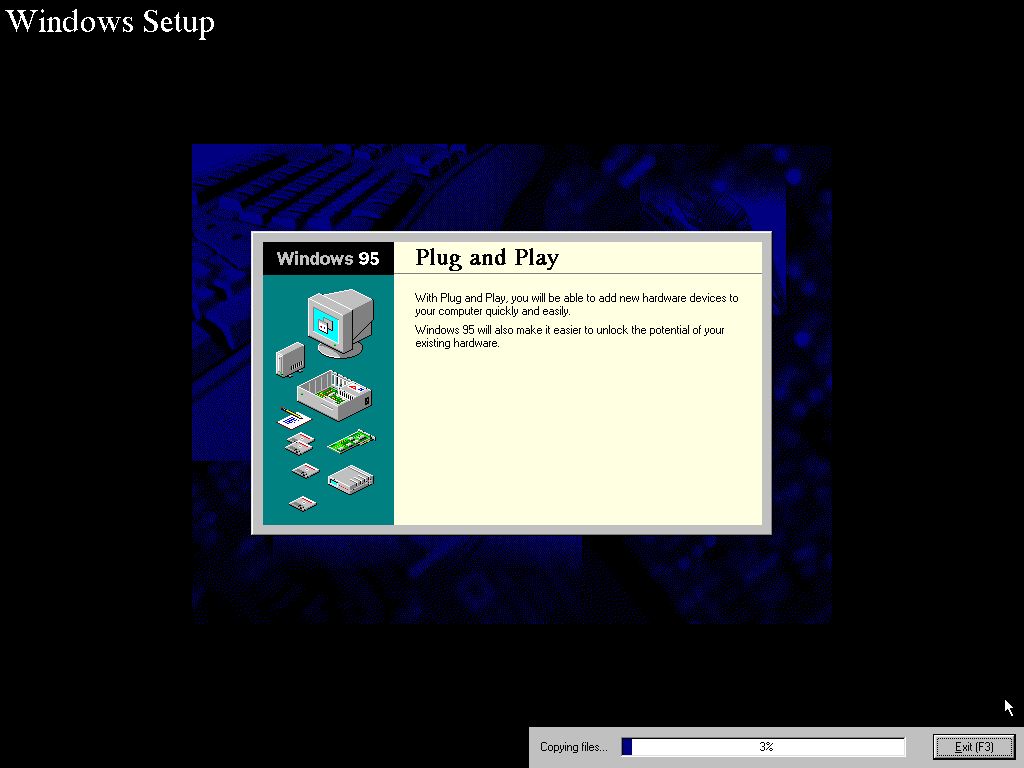The height and width of the screenshot is (768, 1024).
Task: Click the single floppy disk beside the modem
Action: point(305,470)
